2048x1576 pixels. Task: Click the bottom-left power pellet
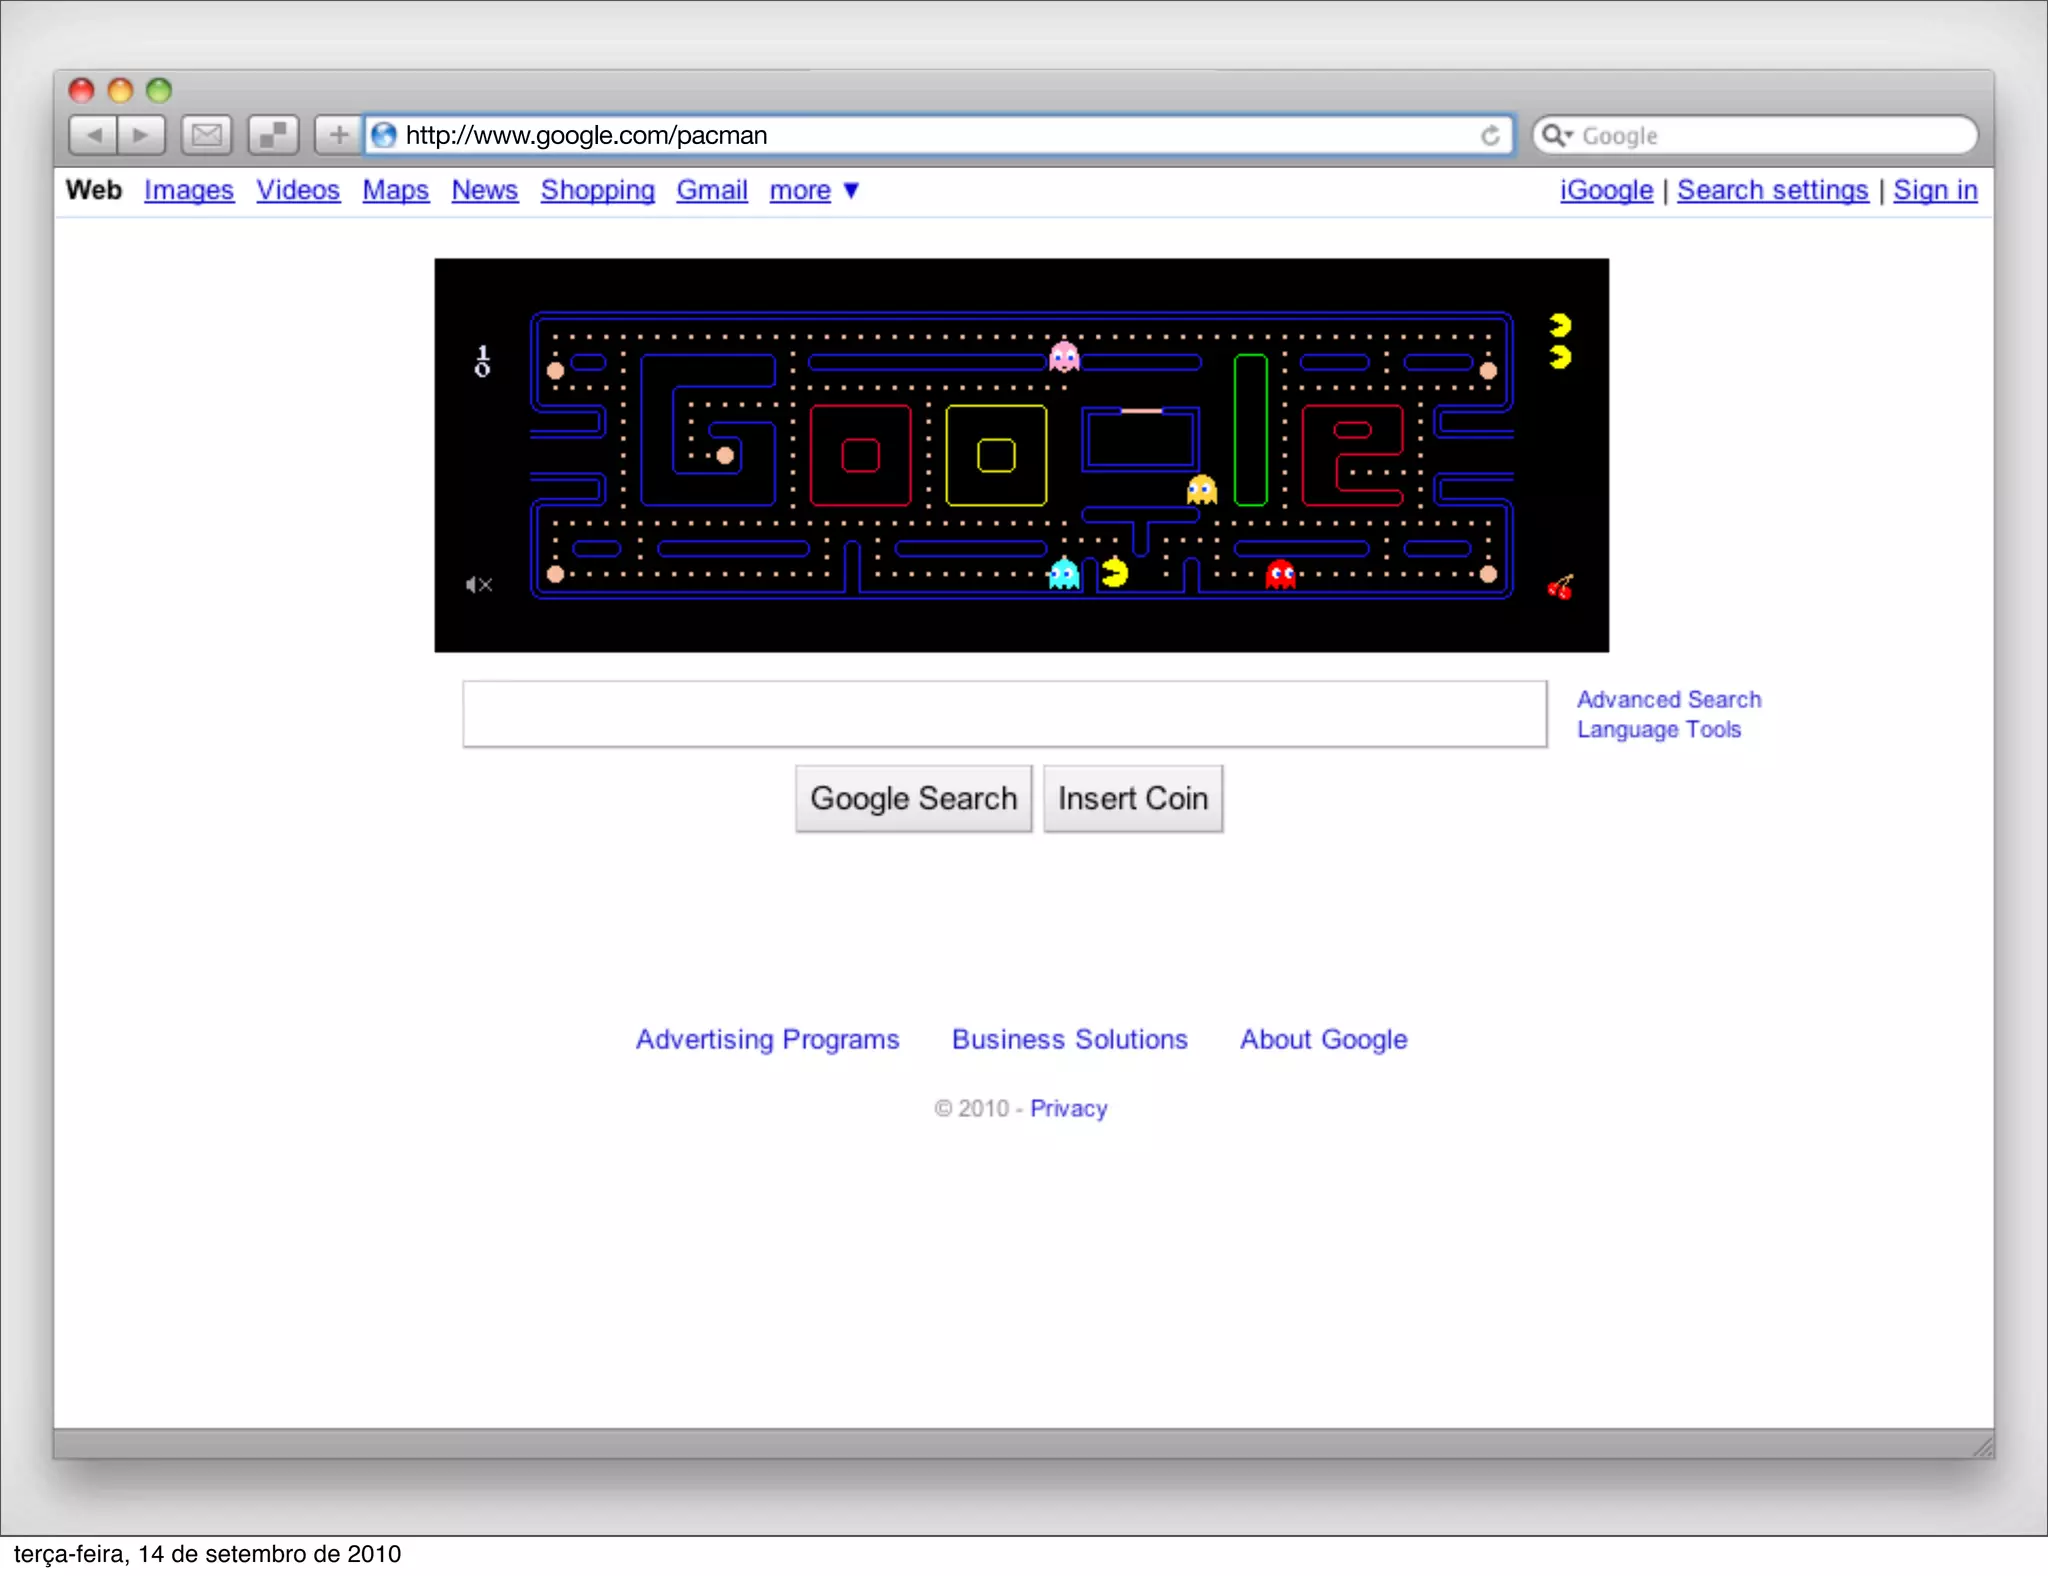pos(556,574)
